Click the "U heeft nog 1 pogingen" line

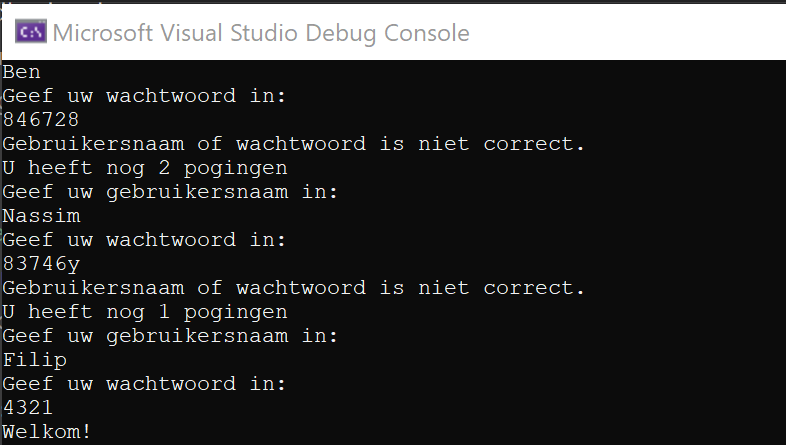point(145,312)
